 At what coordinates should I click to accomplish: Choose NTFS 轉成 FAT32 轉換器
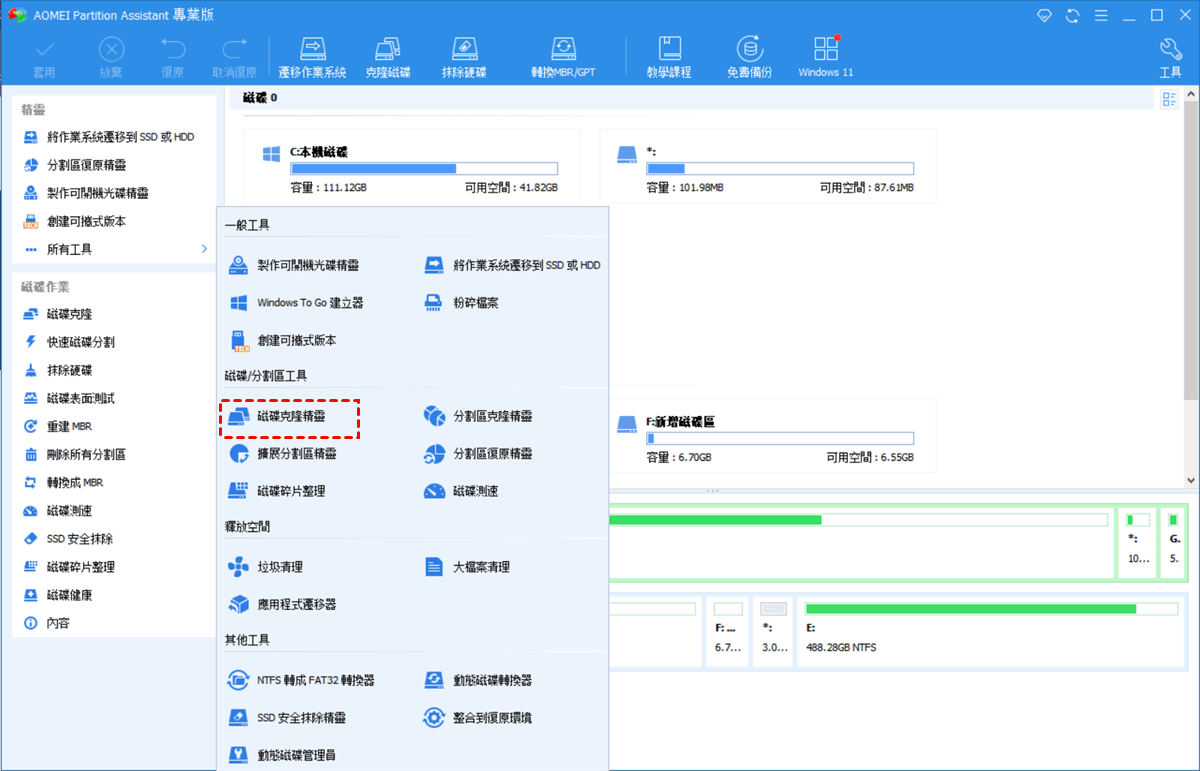(302, 680)
